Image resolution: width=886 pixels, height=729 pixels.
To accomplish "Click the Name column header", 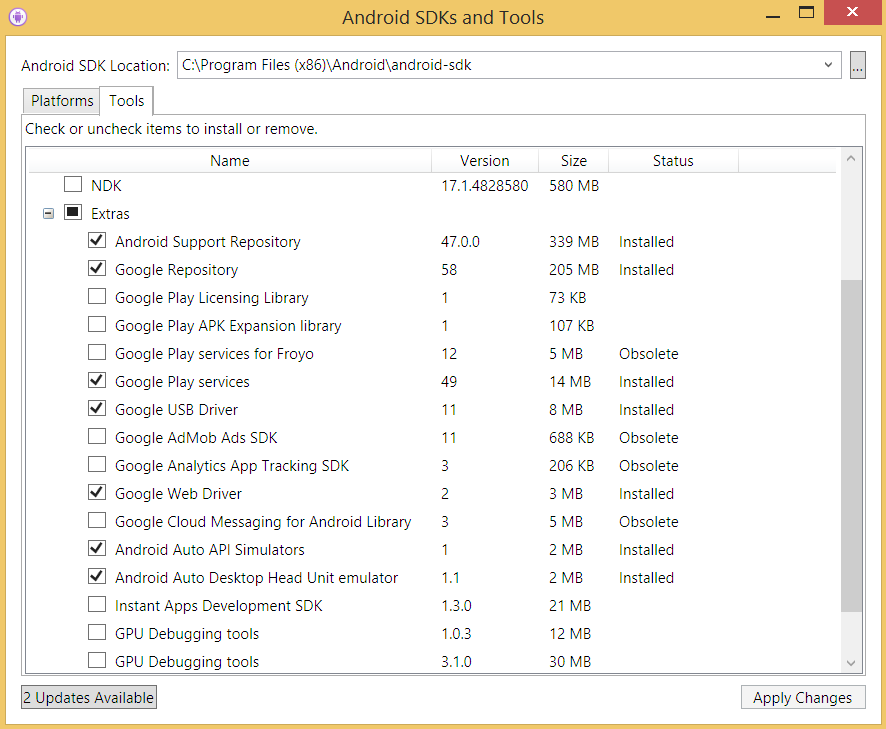I will 230,160.
